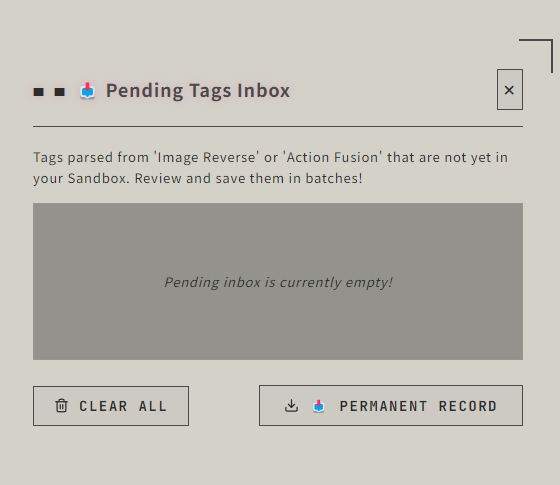Click the first black square in header
Screen dimensions: 560x485
pos(39,92)
